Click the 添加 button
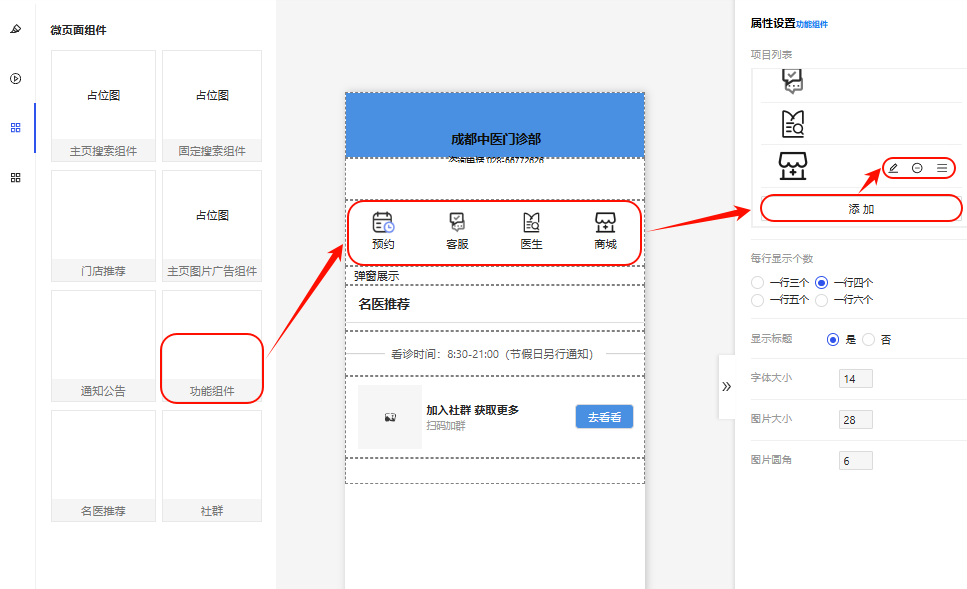The width and height of the screenshot is (967, 589). click(x=861, y=208)
